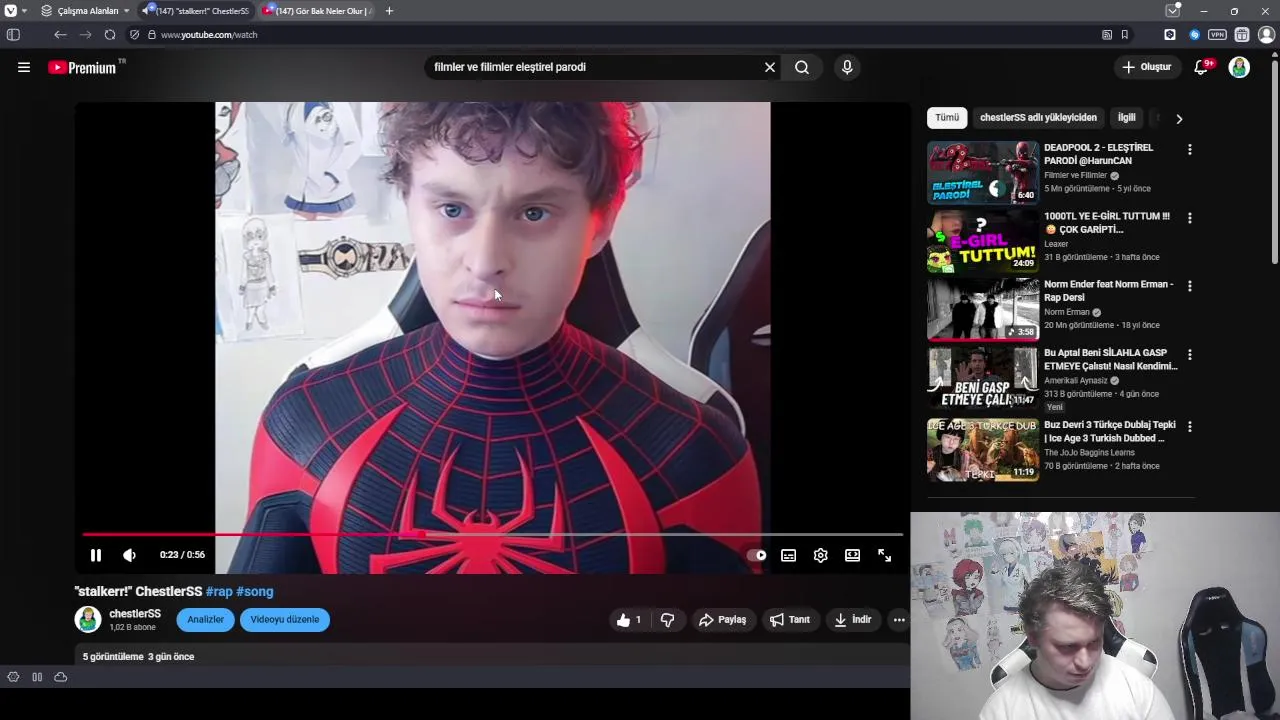Toggle the autoplay switch
Screen dimensions: 1280x720
(757, 555)
